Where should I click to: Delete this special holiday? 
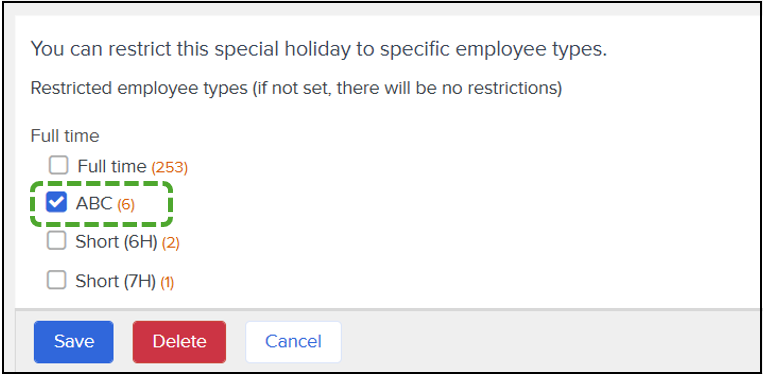click(179, 341)
